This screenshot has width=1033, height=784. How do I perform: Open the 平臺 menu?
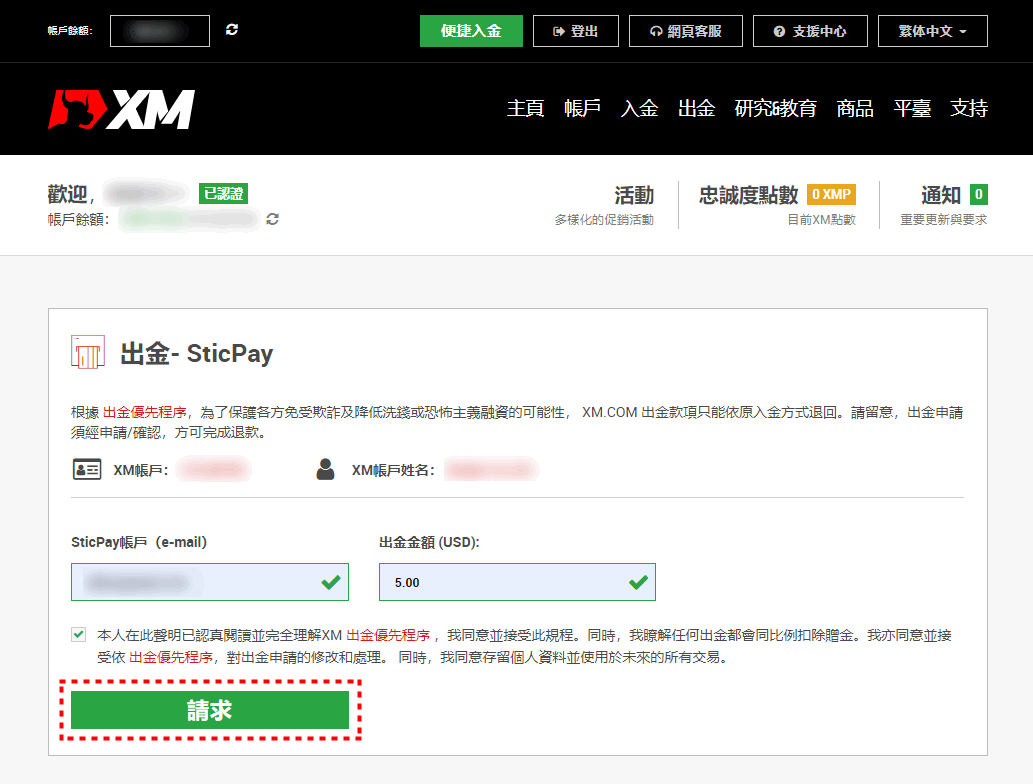tap(912, 108)
